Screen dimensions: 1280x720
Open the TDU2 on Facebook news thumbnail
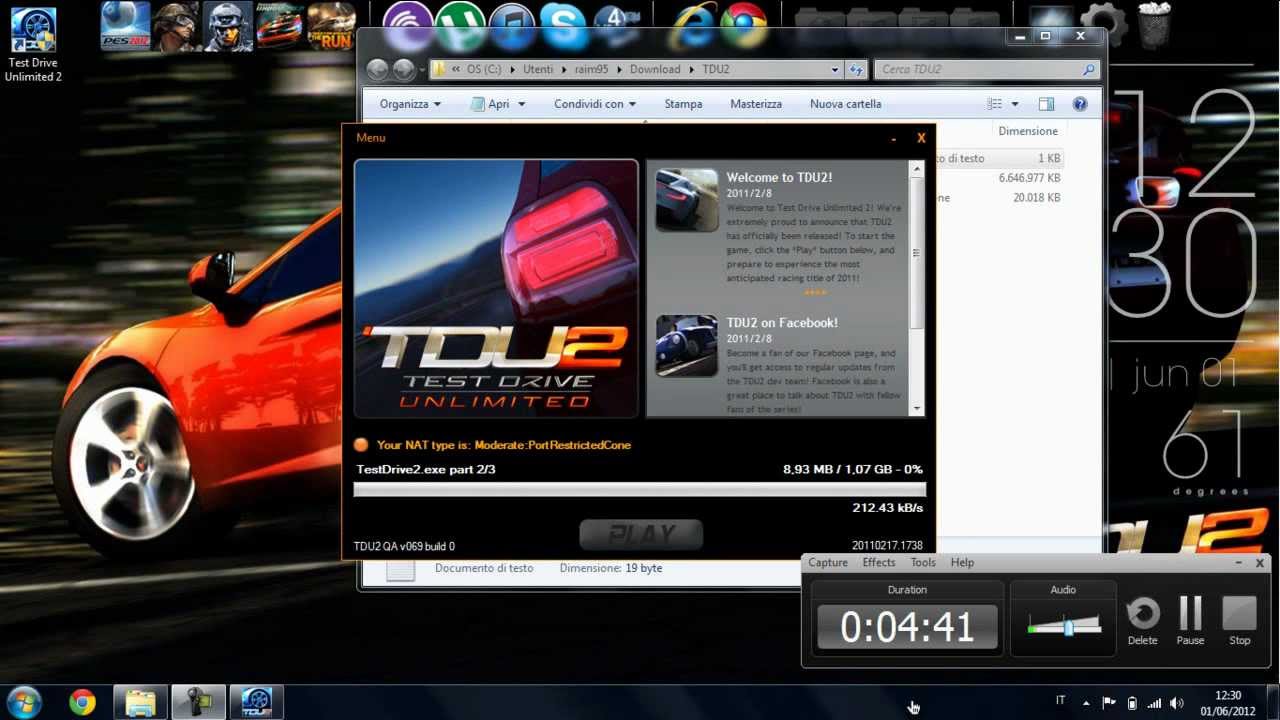point(687,346)
